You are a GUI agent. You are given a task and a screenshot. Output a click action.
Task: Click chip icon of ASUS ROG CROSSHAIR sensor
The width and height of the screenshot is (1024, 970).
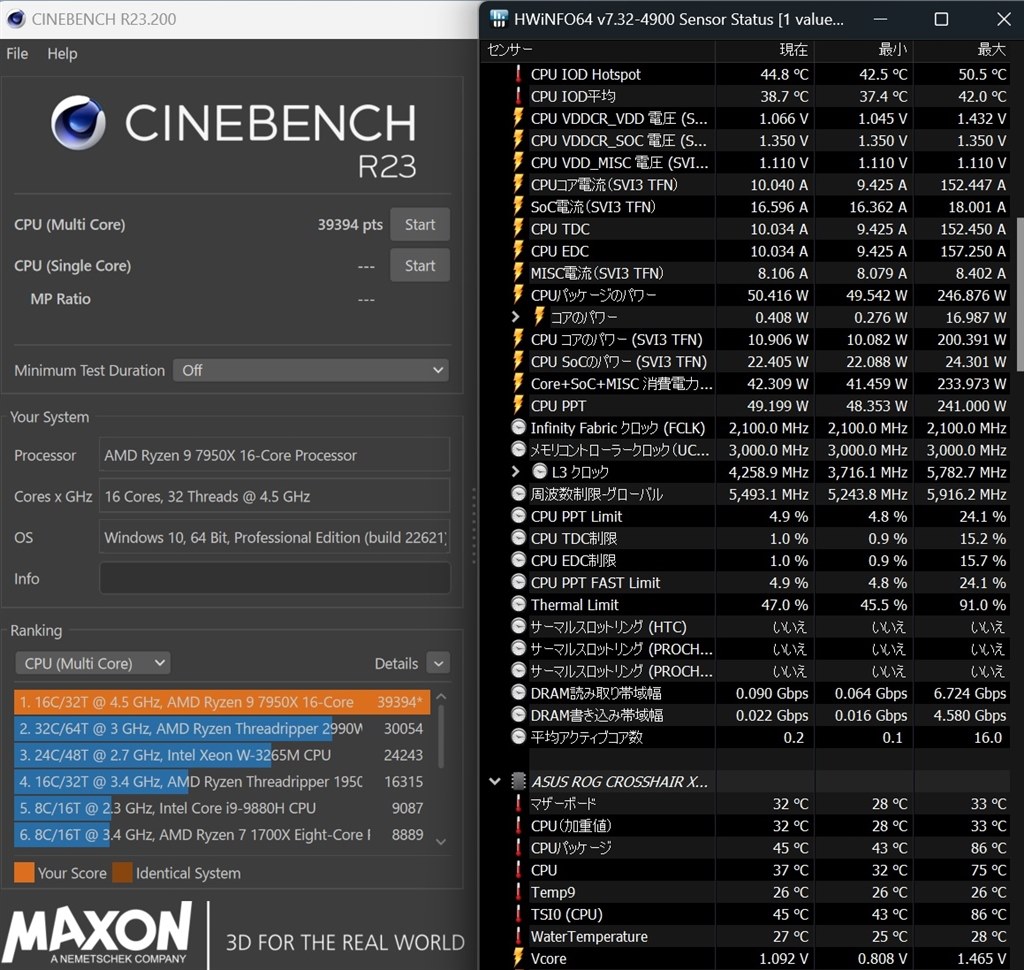click(x=519, y=781)
